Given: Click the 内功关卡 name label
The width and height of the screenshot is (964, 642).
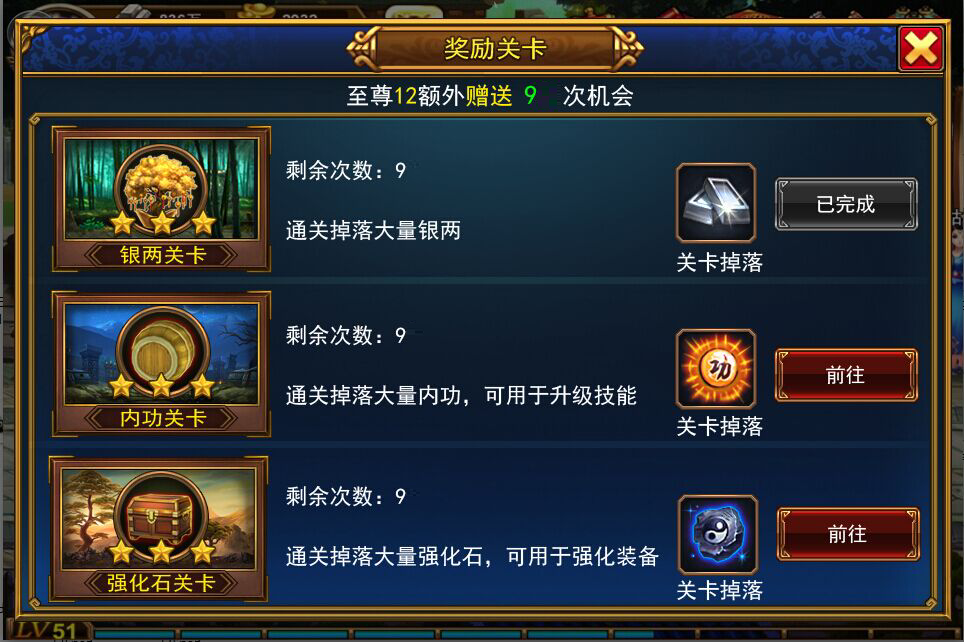Looking at the screenshot, I should 162,418.
